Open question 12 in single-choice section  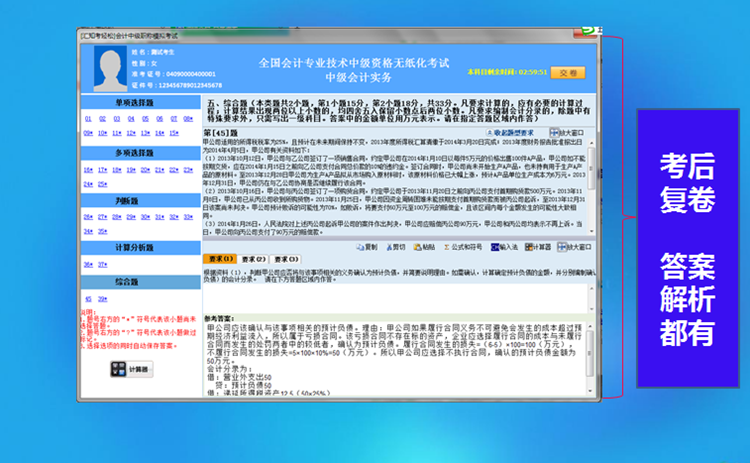coord(131,133)
